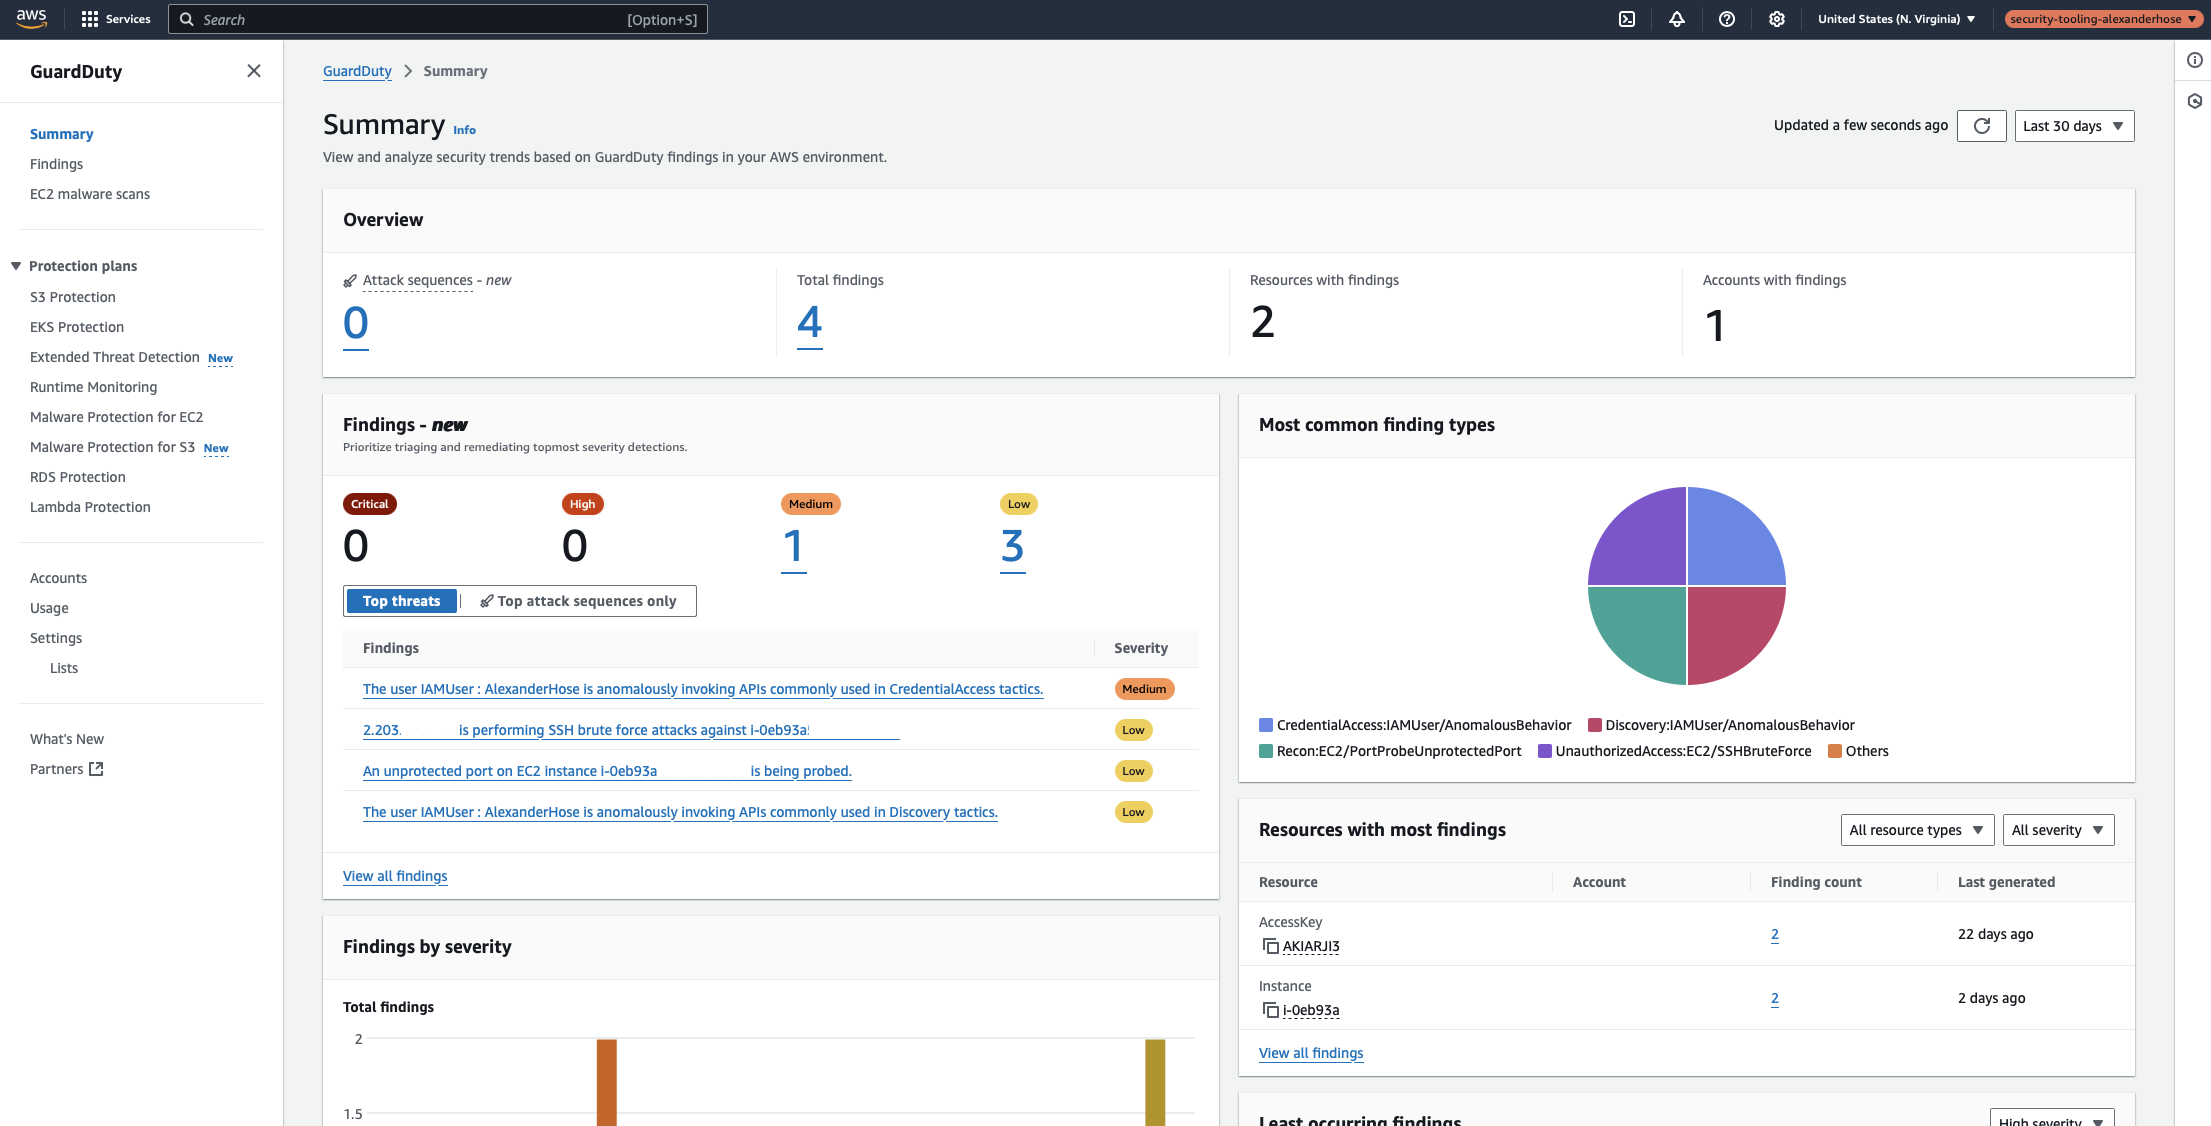Open the Discovery tactics finding
Viewport: 2211px width, 1126px height.
[680, 812]
